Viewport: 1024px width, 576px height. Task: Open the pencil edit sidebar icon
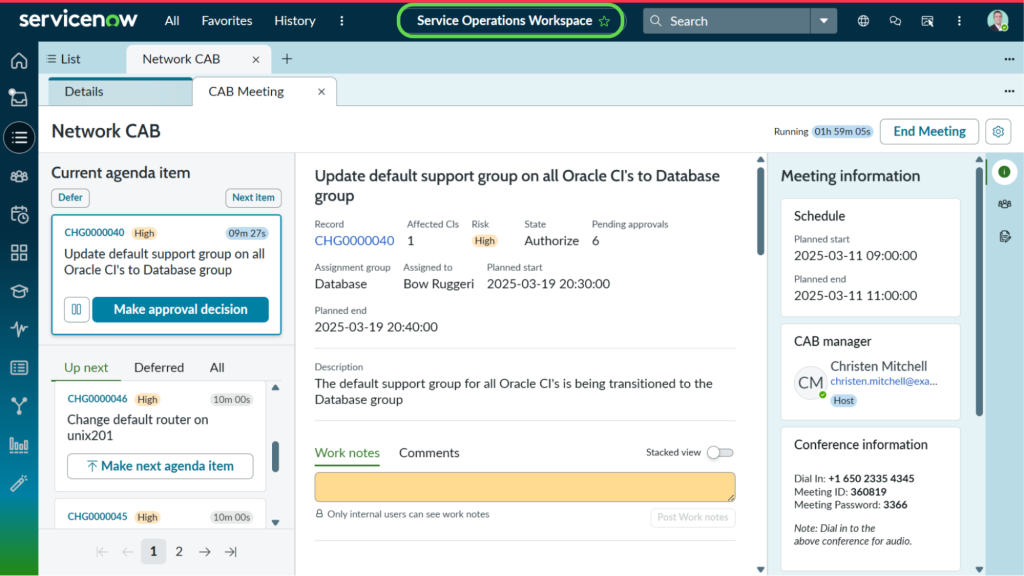pyautogui.click(x=19, y=483)
